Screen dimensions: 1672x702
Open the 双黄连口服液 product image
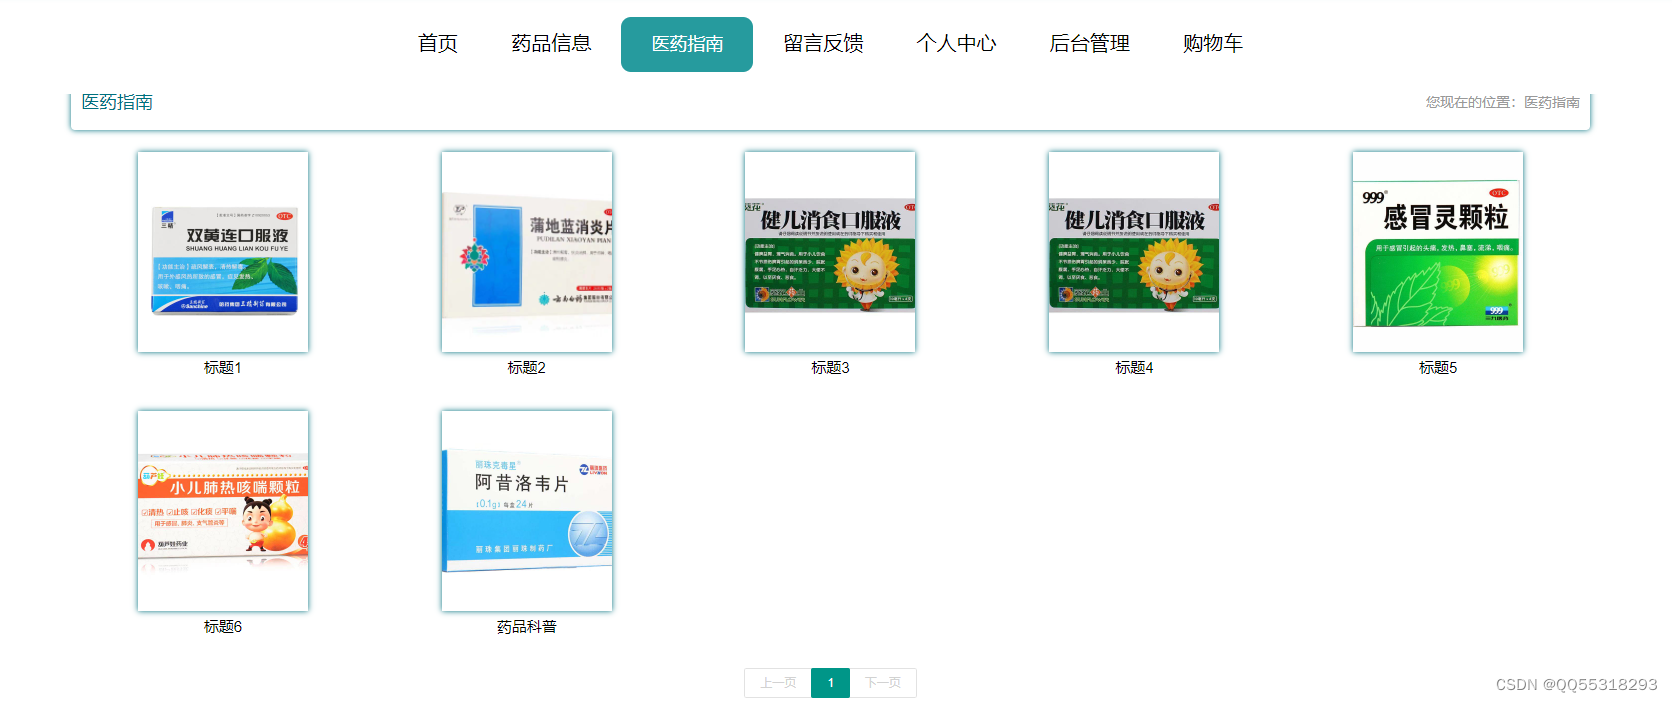223,252
